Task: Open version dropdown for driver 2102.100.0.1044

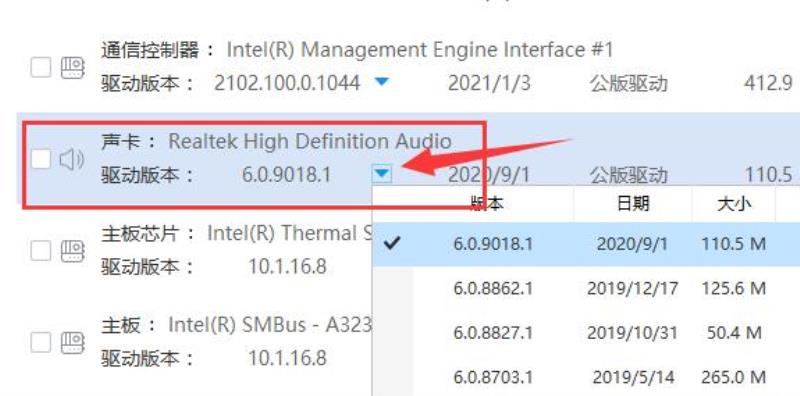Action: 382,81
